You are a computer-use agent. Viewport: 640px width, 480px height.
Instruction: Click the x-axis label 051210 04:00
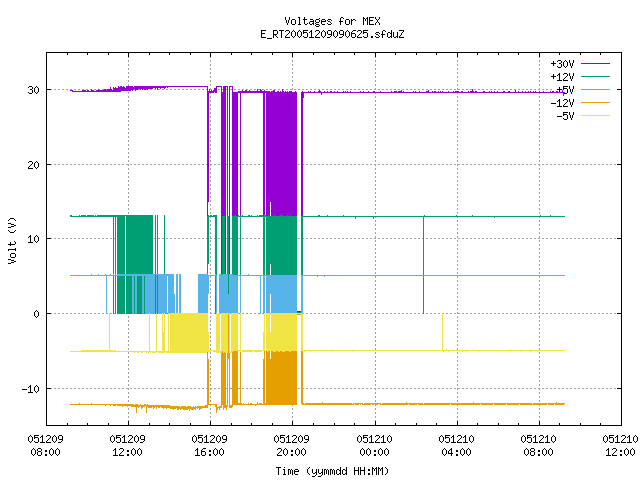[456, 445]
